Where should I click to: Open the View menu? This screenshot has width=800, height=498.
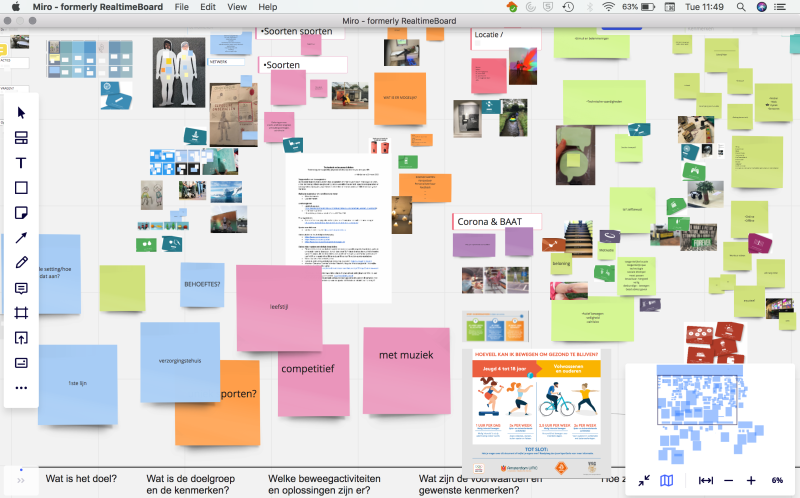pyautogui.click(x=236, y=7)
